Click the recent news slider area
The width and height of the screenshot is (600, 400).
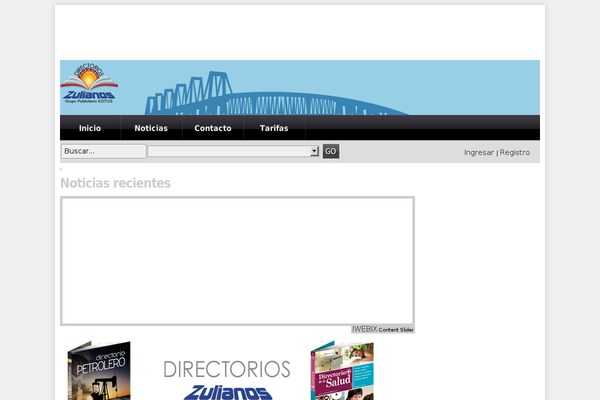pyautogui.click(x=237, y=260)
